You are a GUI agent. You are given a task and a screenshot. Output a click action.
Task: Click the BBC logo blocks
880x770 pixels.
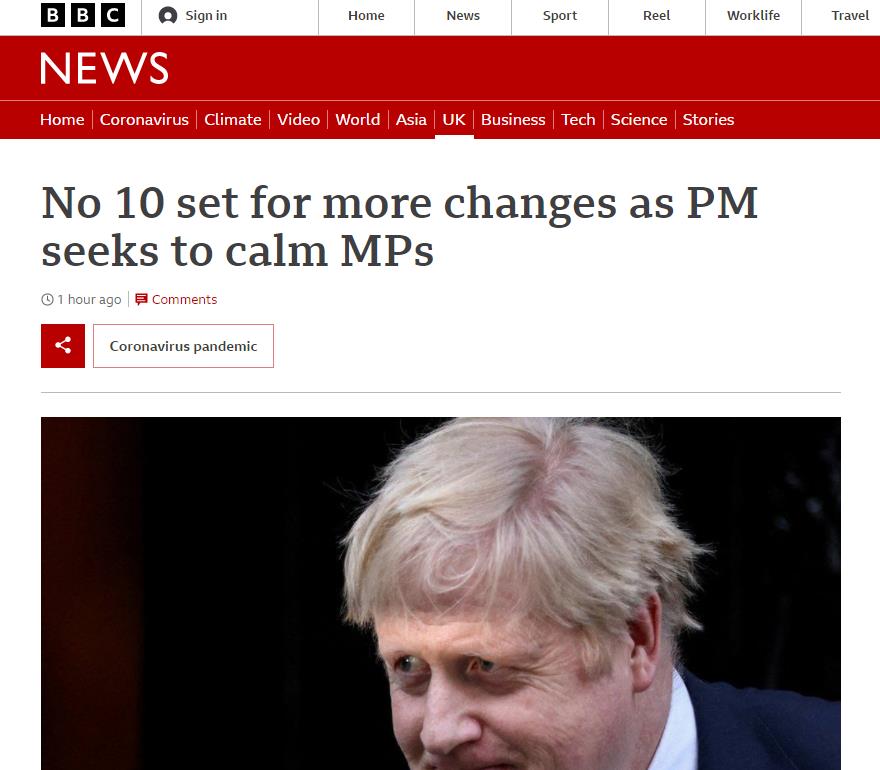tap(83, 15)
